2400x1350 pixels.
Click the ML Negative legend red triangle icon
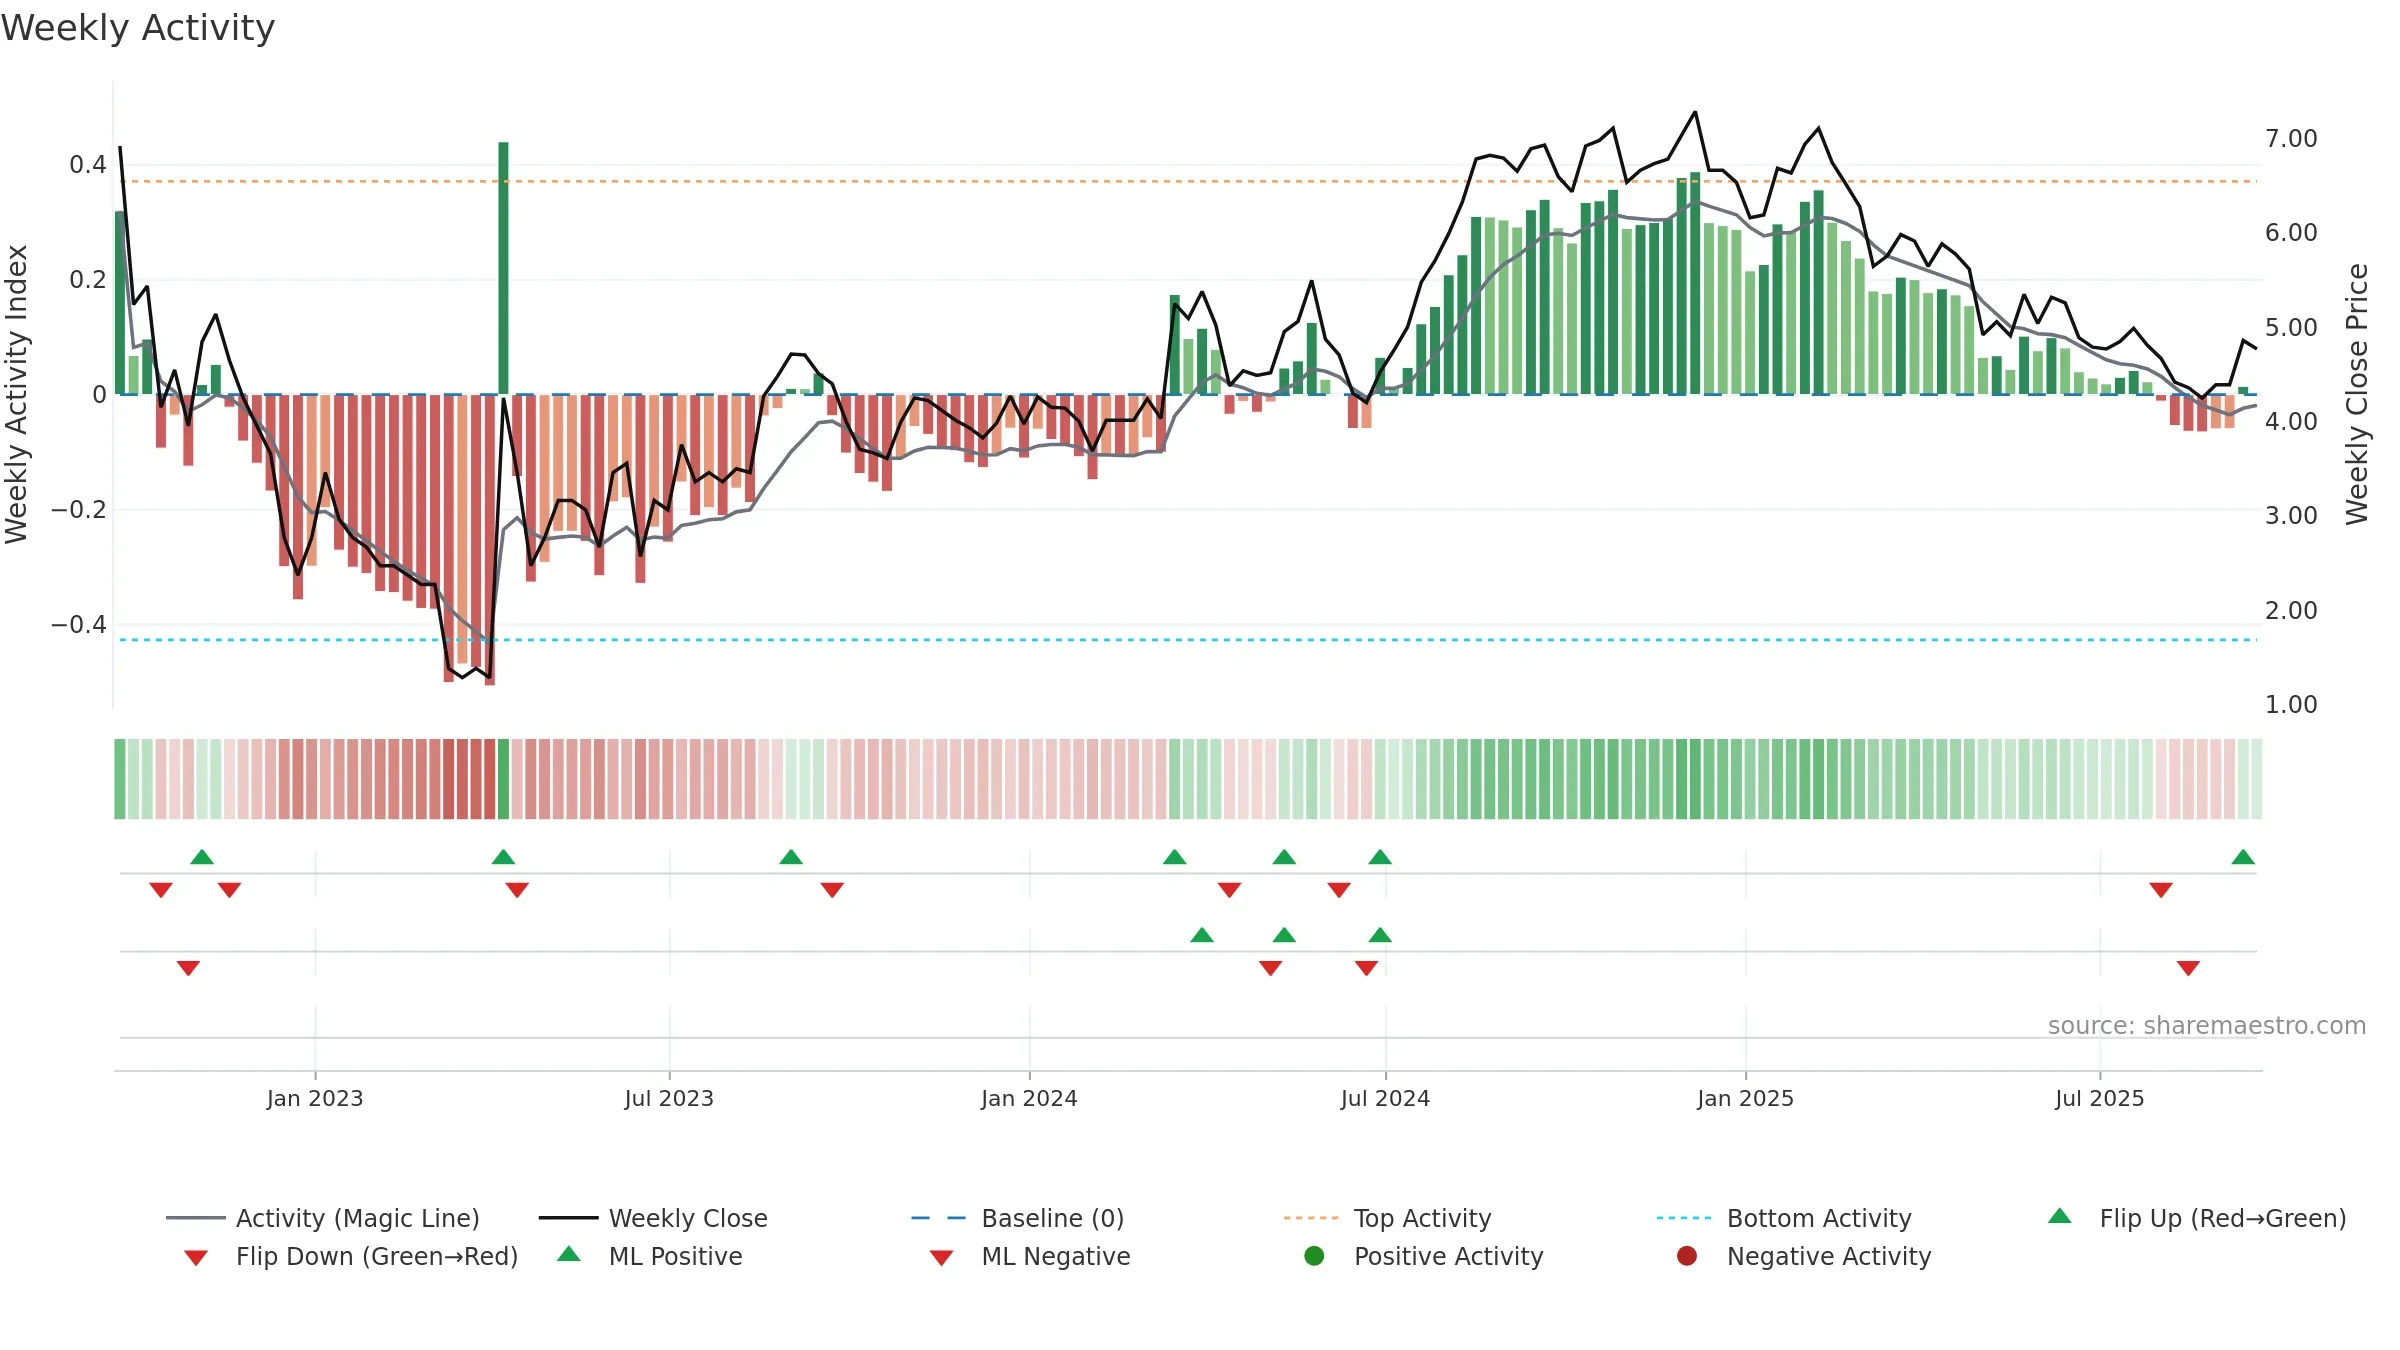point(941,1258)
